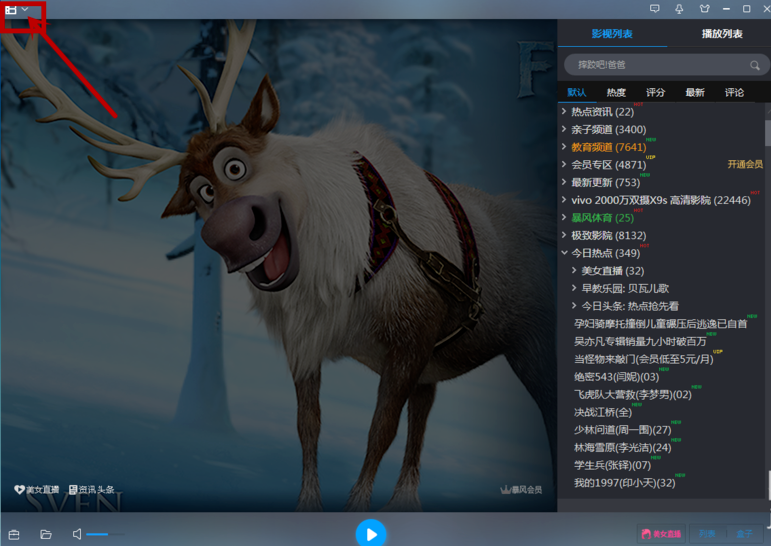This screenshot has height=546, width=771.
Task: Sort list by 评论
Action: 734,92
